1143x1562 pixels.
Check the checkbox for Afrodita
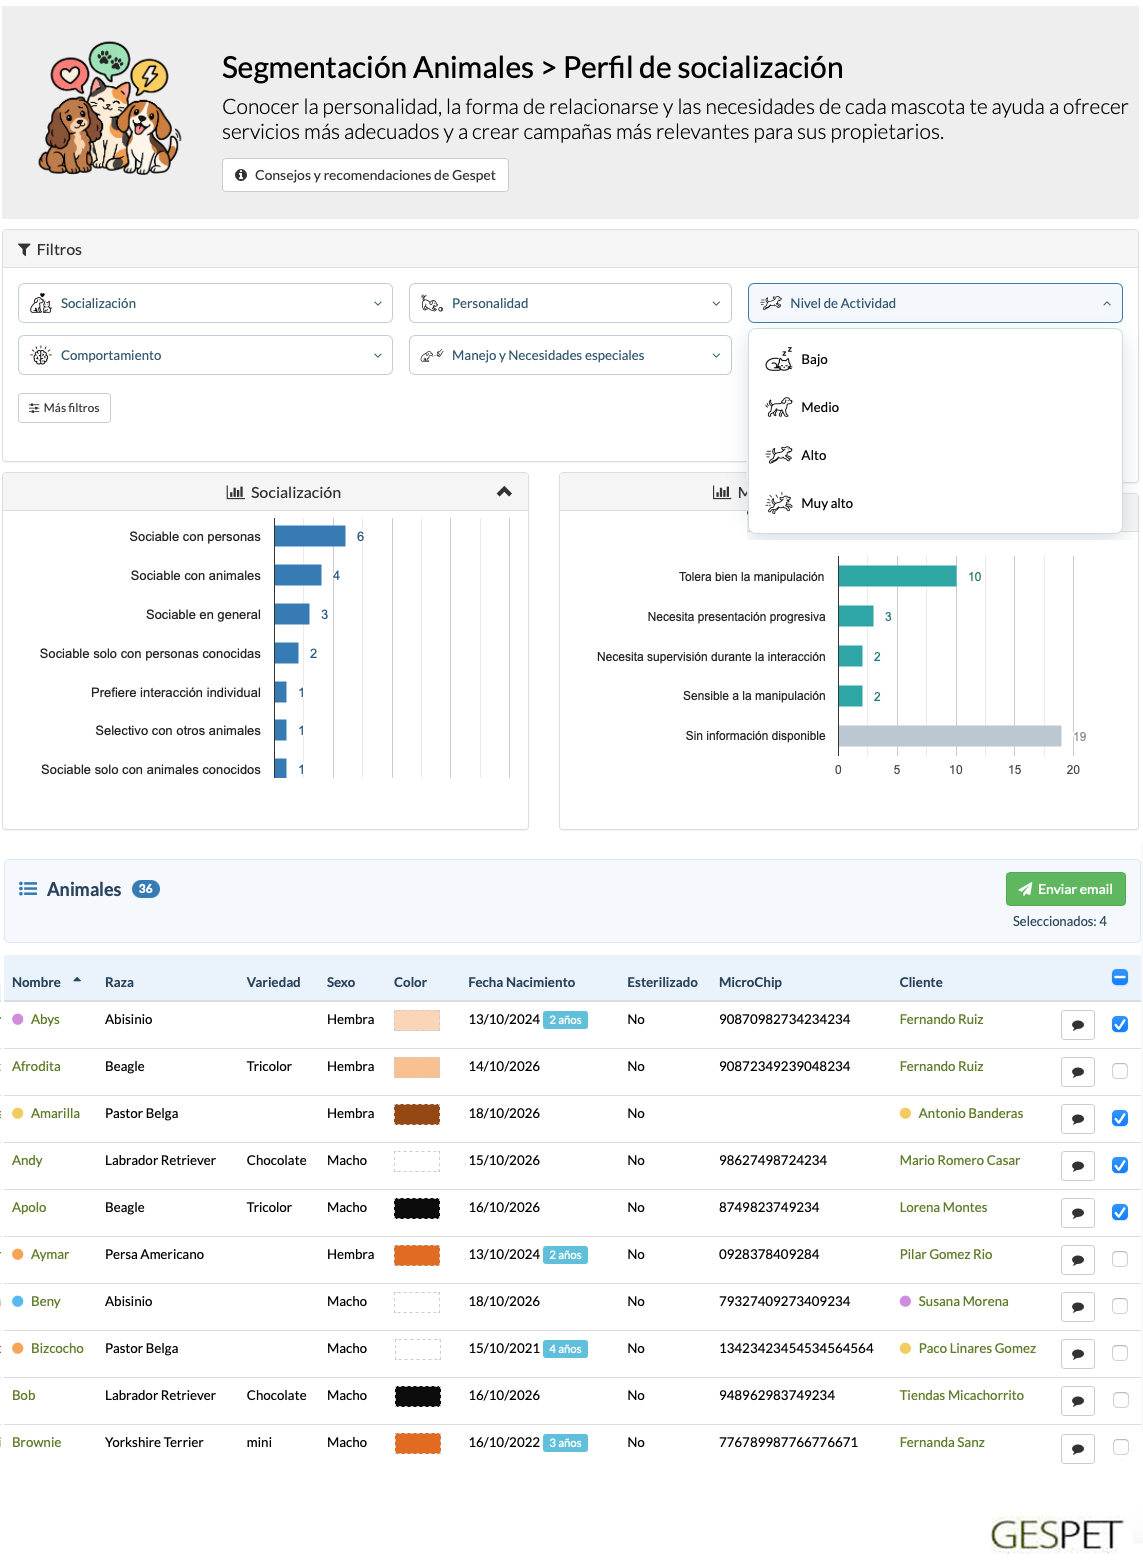pos(1120,1071)
